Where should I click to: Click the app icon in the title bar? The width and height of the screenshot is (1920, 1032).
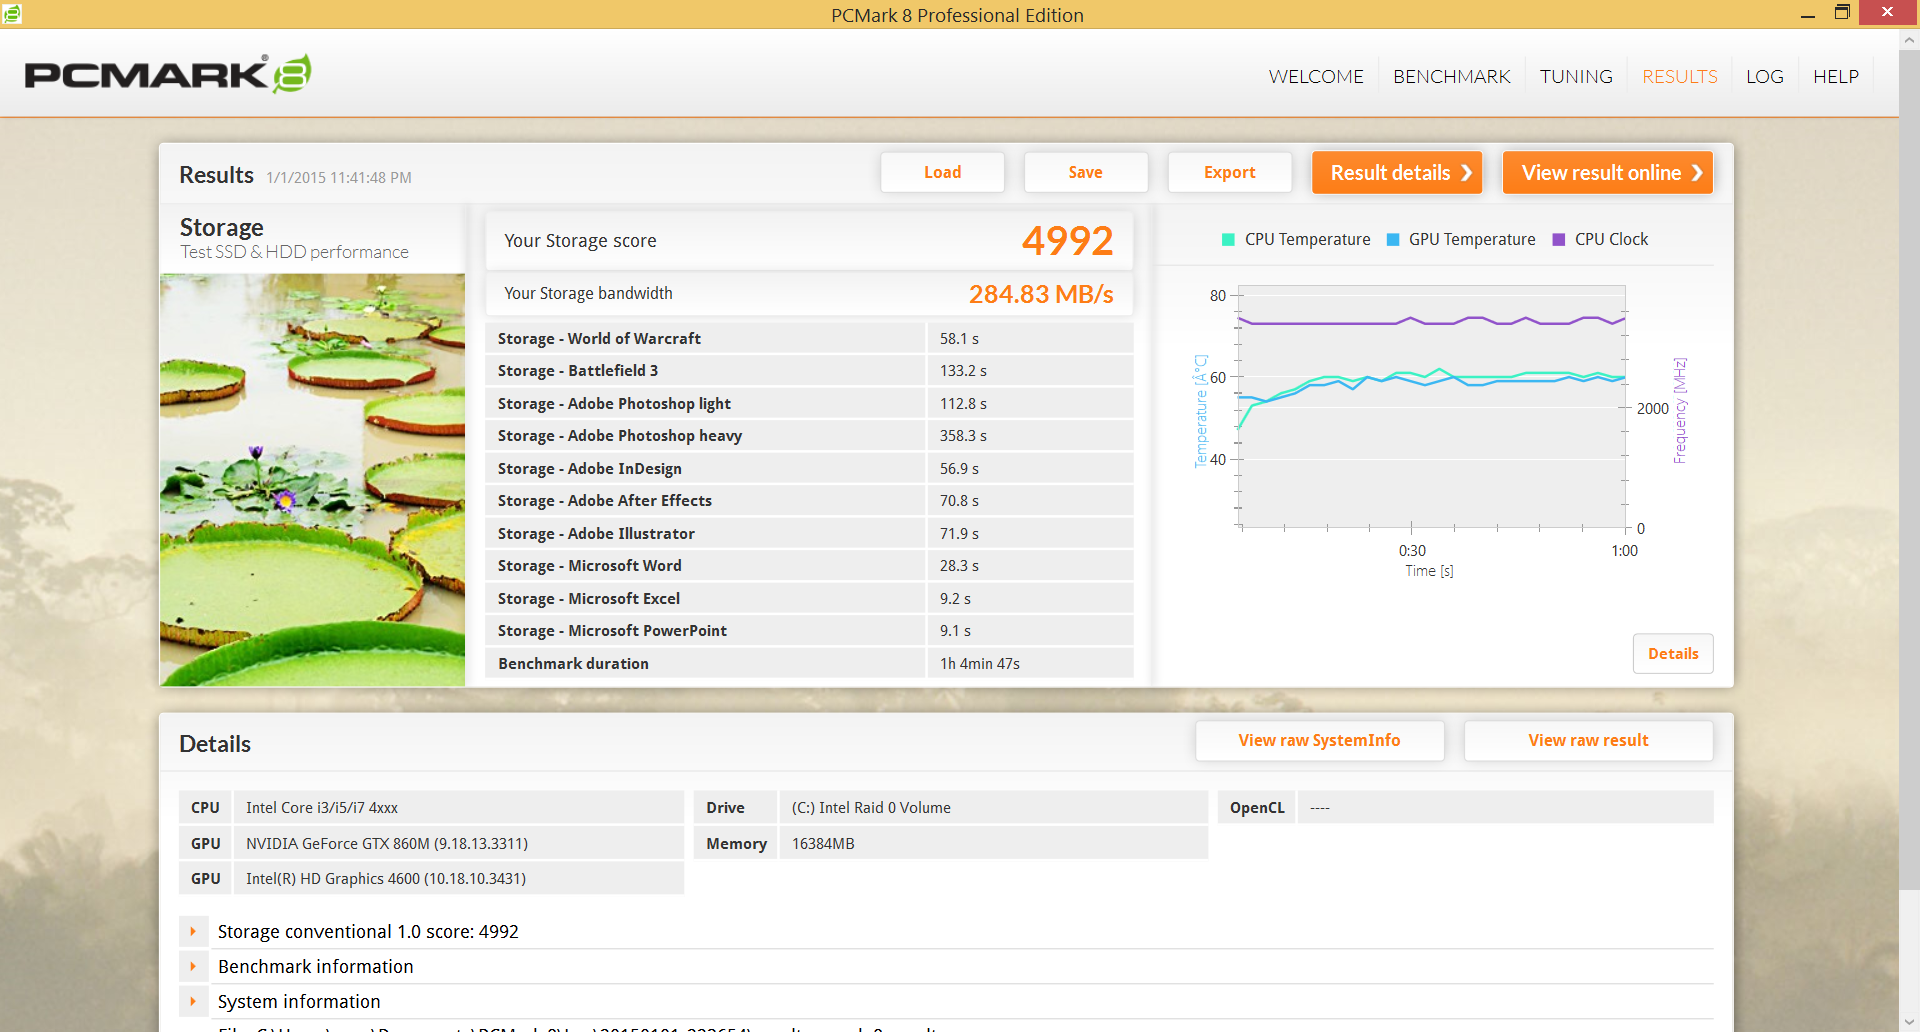pyautogui.click(x=12, y=14)
